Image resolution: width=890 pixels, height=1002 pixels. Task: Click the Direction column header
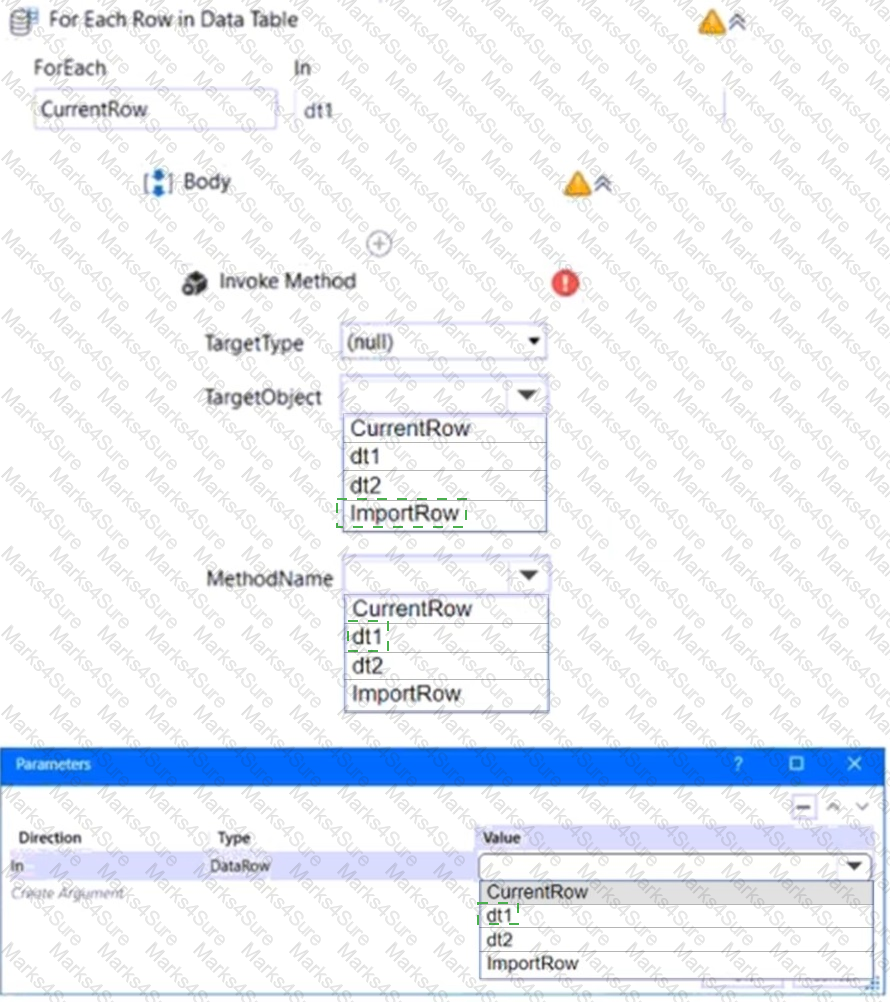(x=50, y=838)
